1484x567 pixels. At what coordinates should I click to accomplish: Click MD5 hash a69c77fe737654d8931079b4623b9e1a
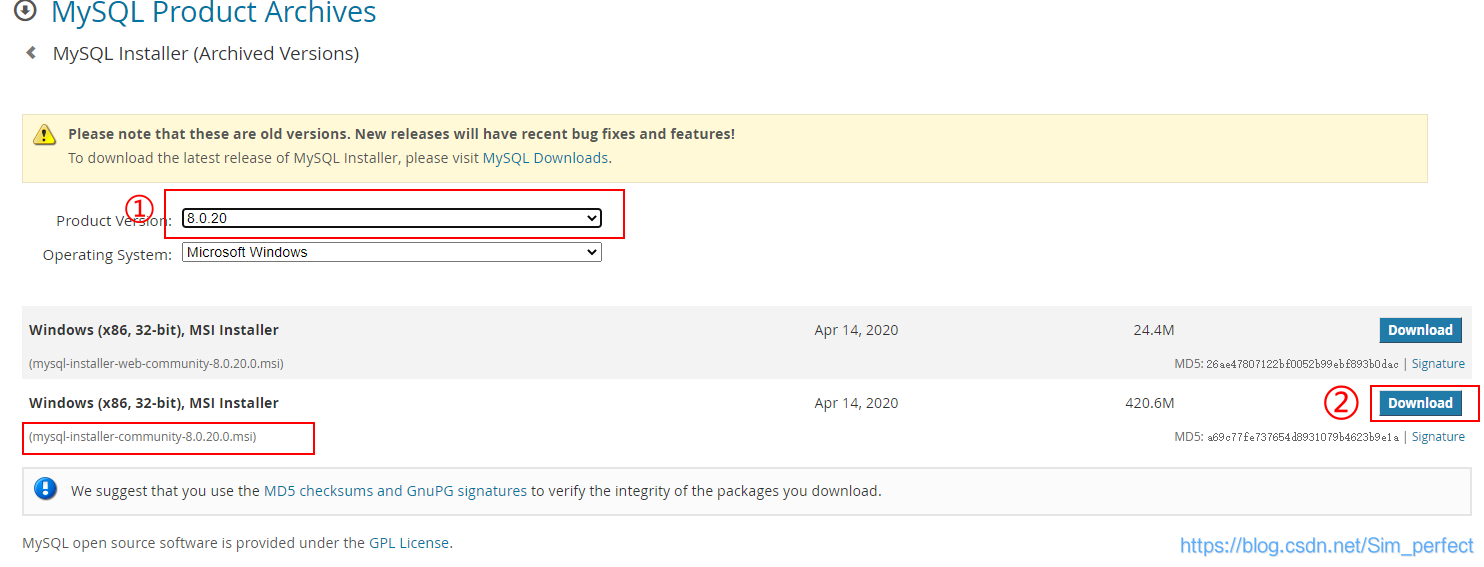(x=1303, y=437)
